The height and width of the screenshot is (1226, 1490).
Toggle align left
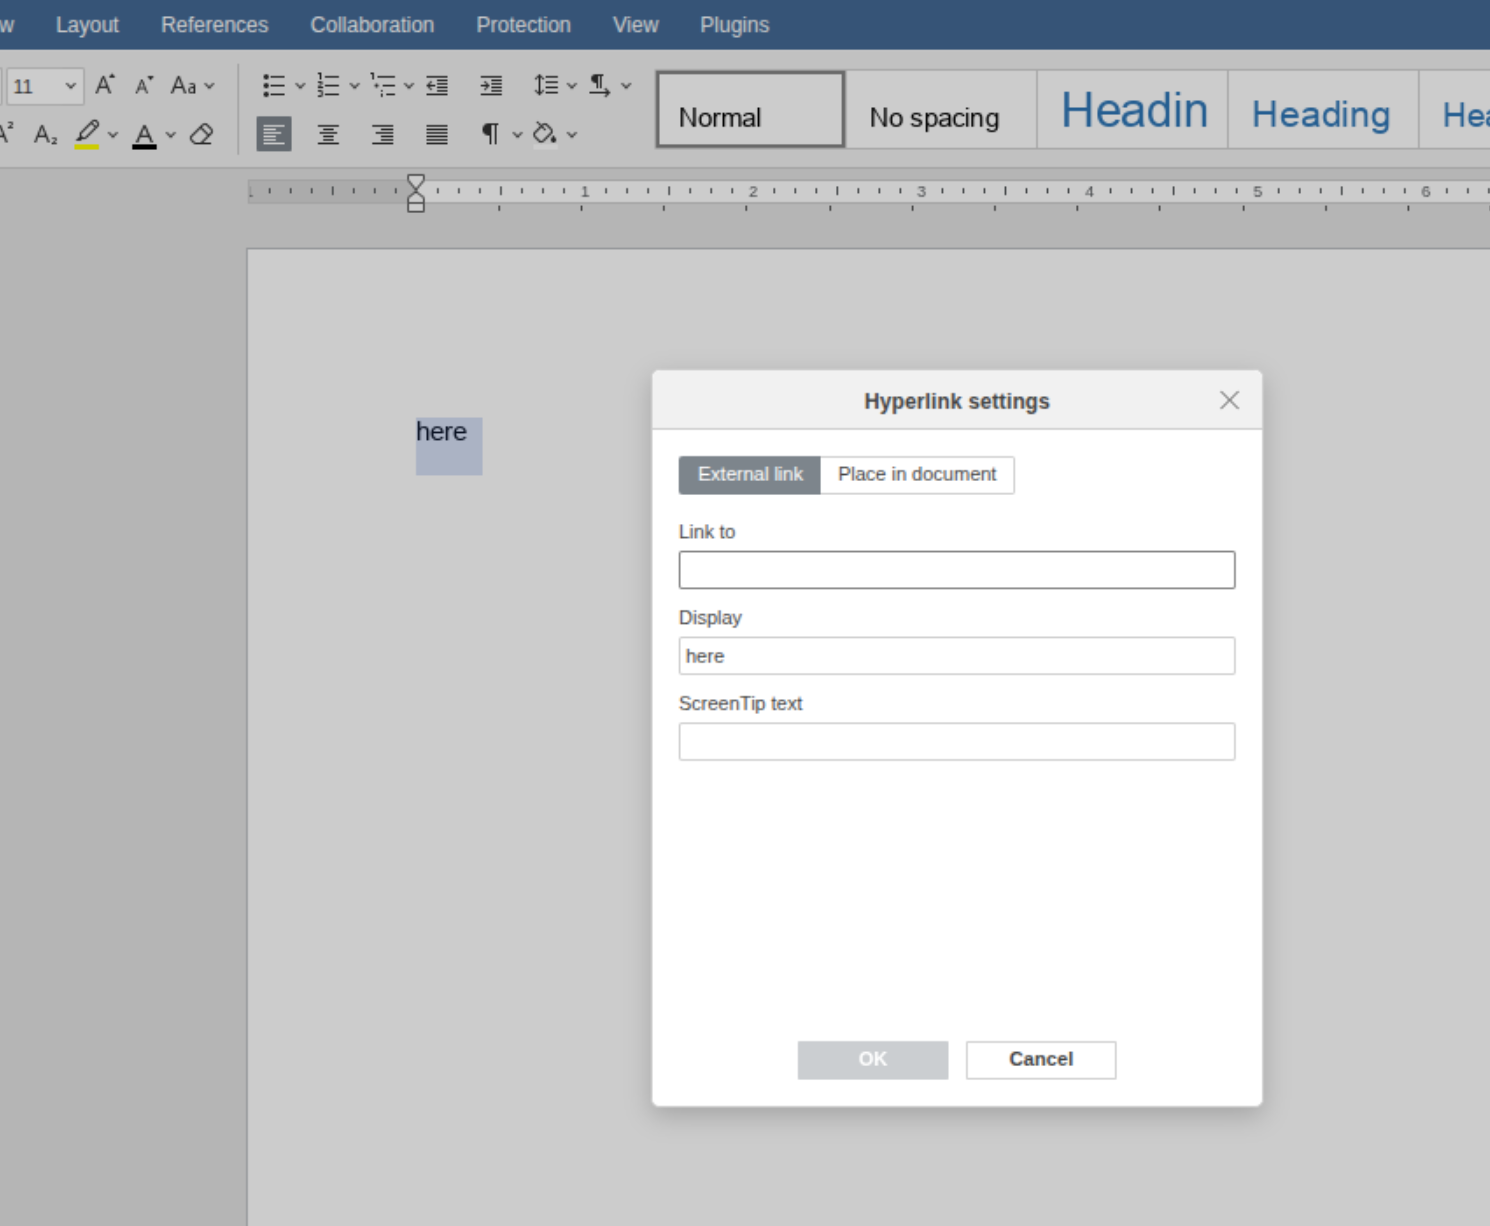pyautogui.click(x=274, y=134)
